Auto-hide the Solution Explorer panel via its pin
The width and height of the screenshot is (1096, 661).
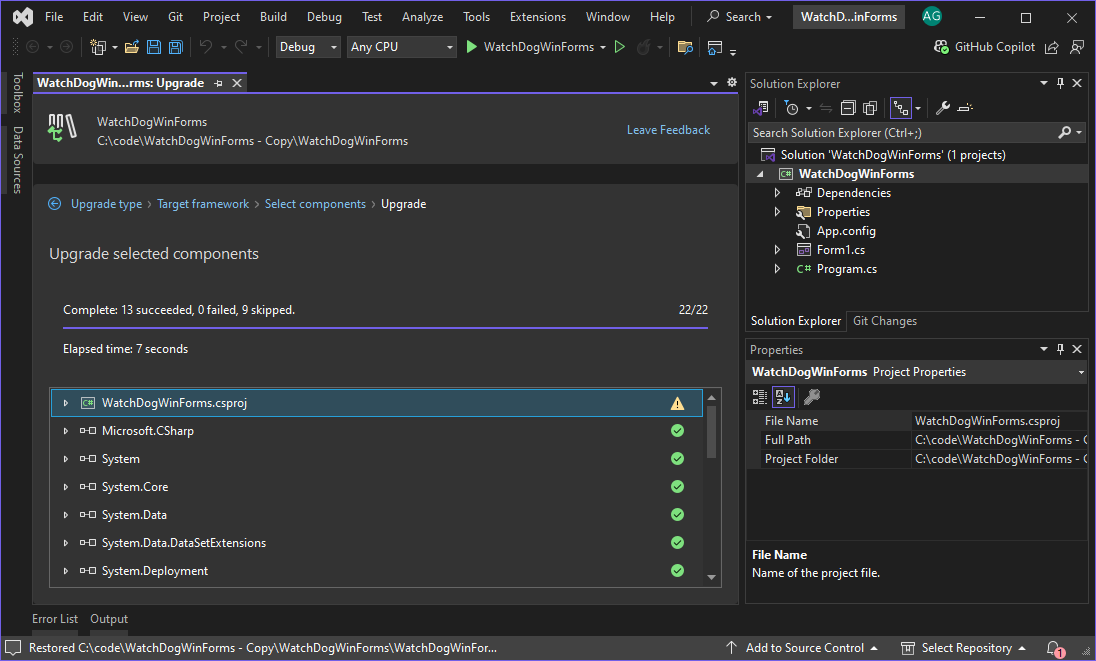[x=1060, y=83]
